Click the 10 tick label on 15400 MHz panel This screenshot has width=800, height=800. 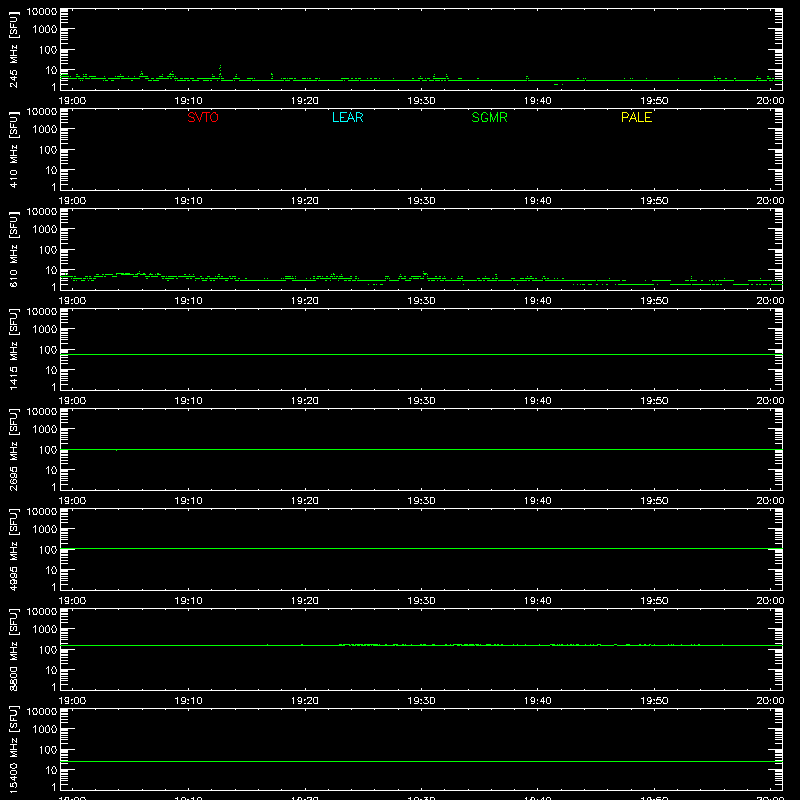(52, 770)
